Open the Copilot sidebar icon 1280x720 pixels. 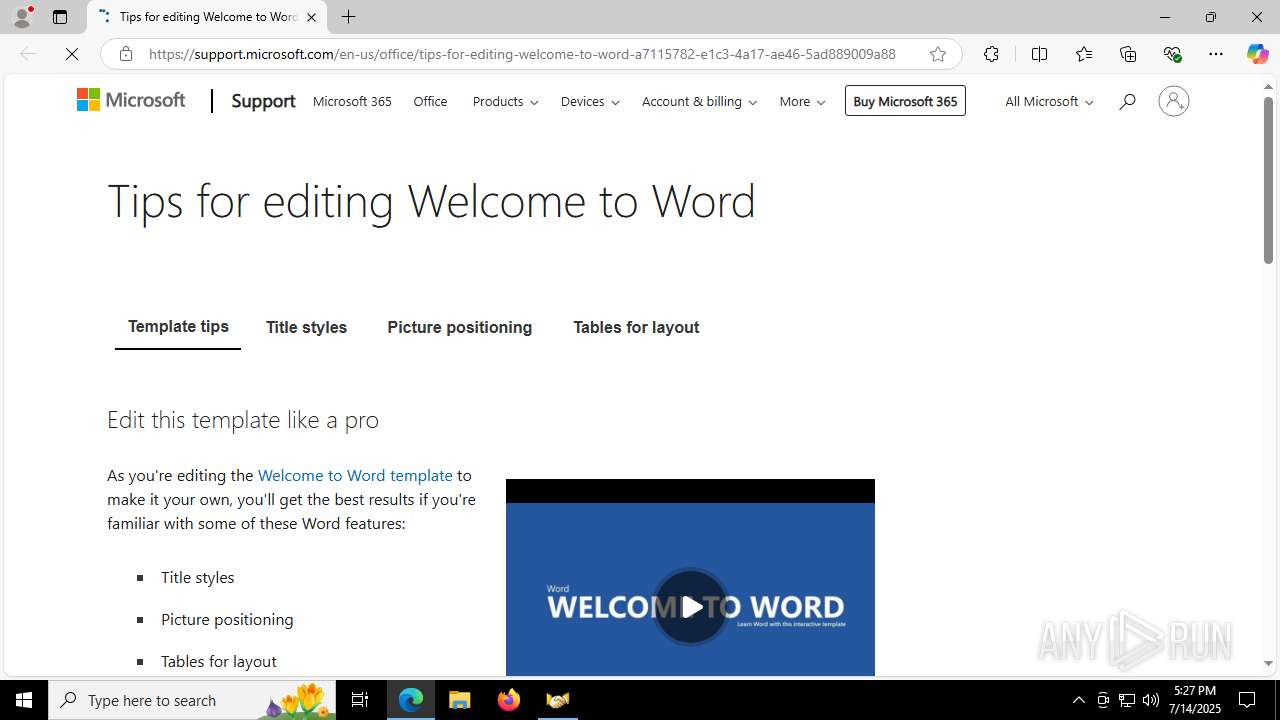click(x=1257, y=54)
